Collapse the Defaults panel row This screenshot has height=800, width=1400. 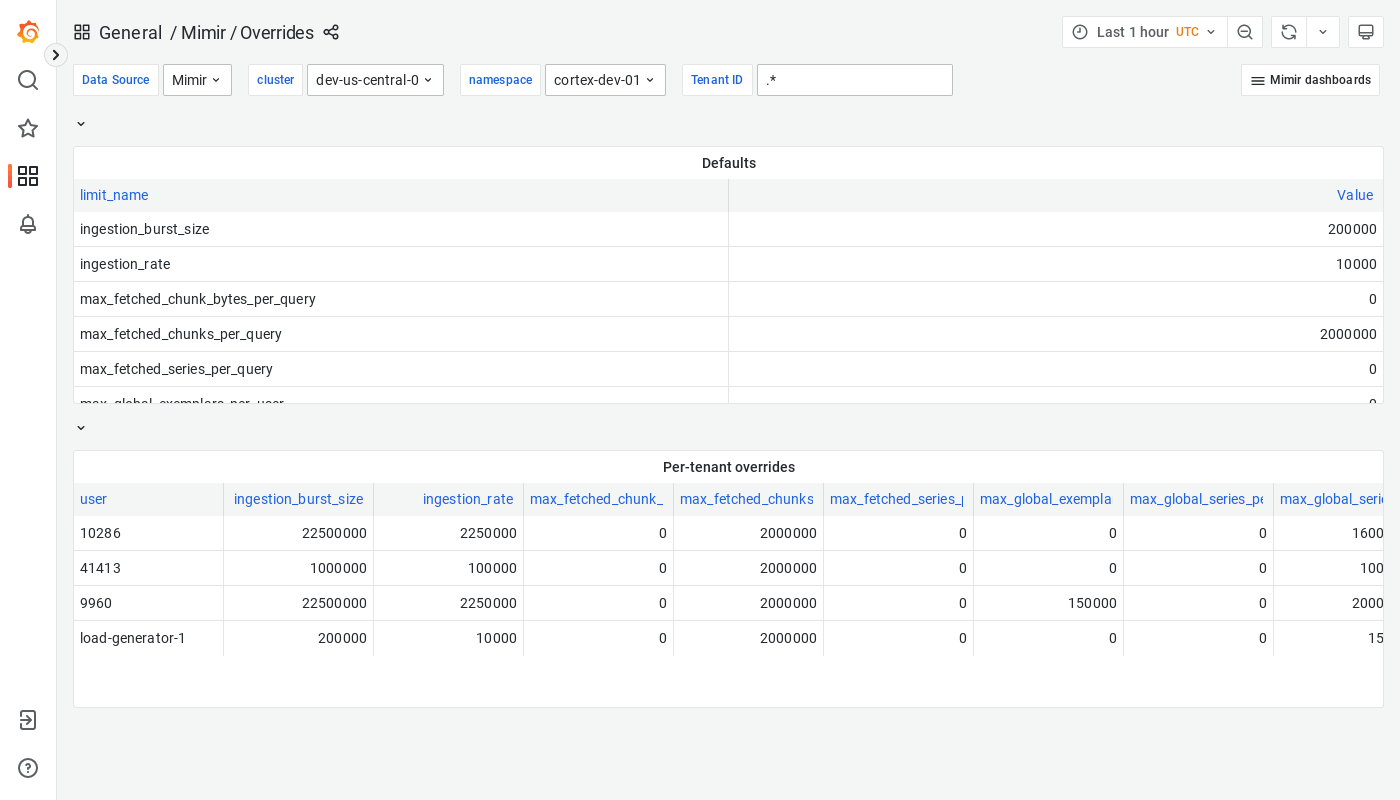coord(81,123)
